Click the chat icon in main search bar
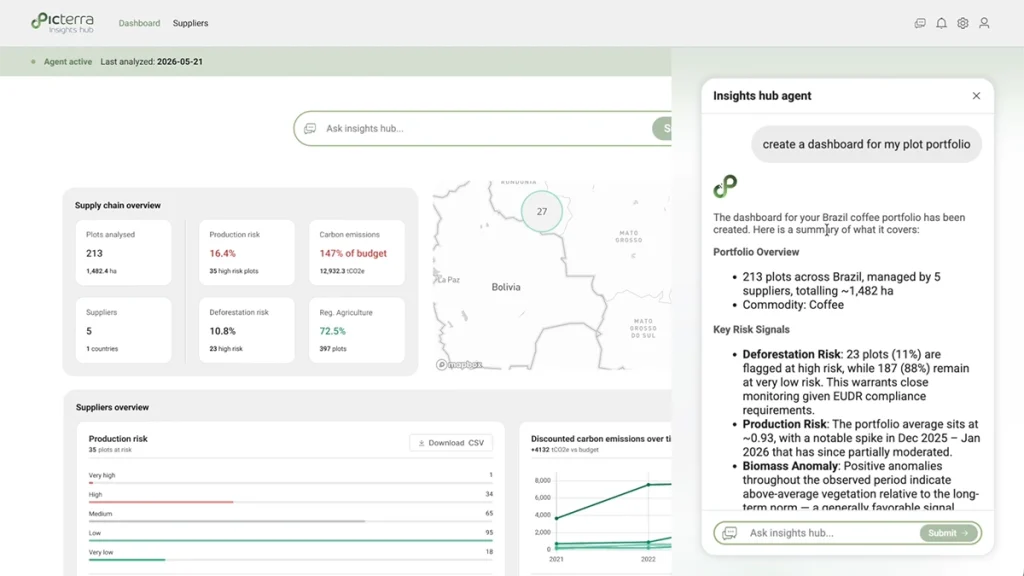 pyautogui.click(x=310, y=129)
